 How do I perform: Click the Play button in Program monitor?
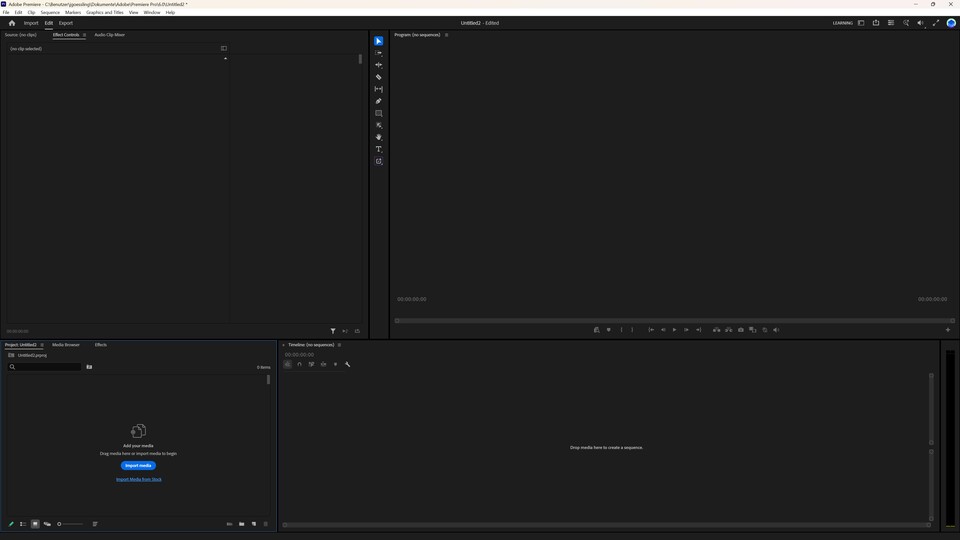(675, 330)
